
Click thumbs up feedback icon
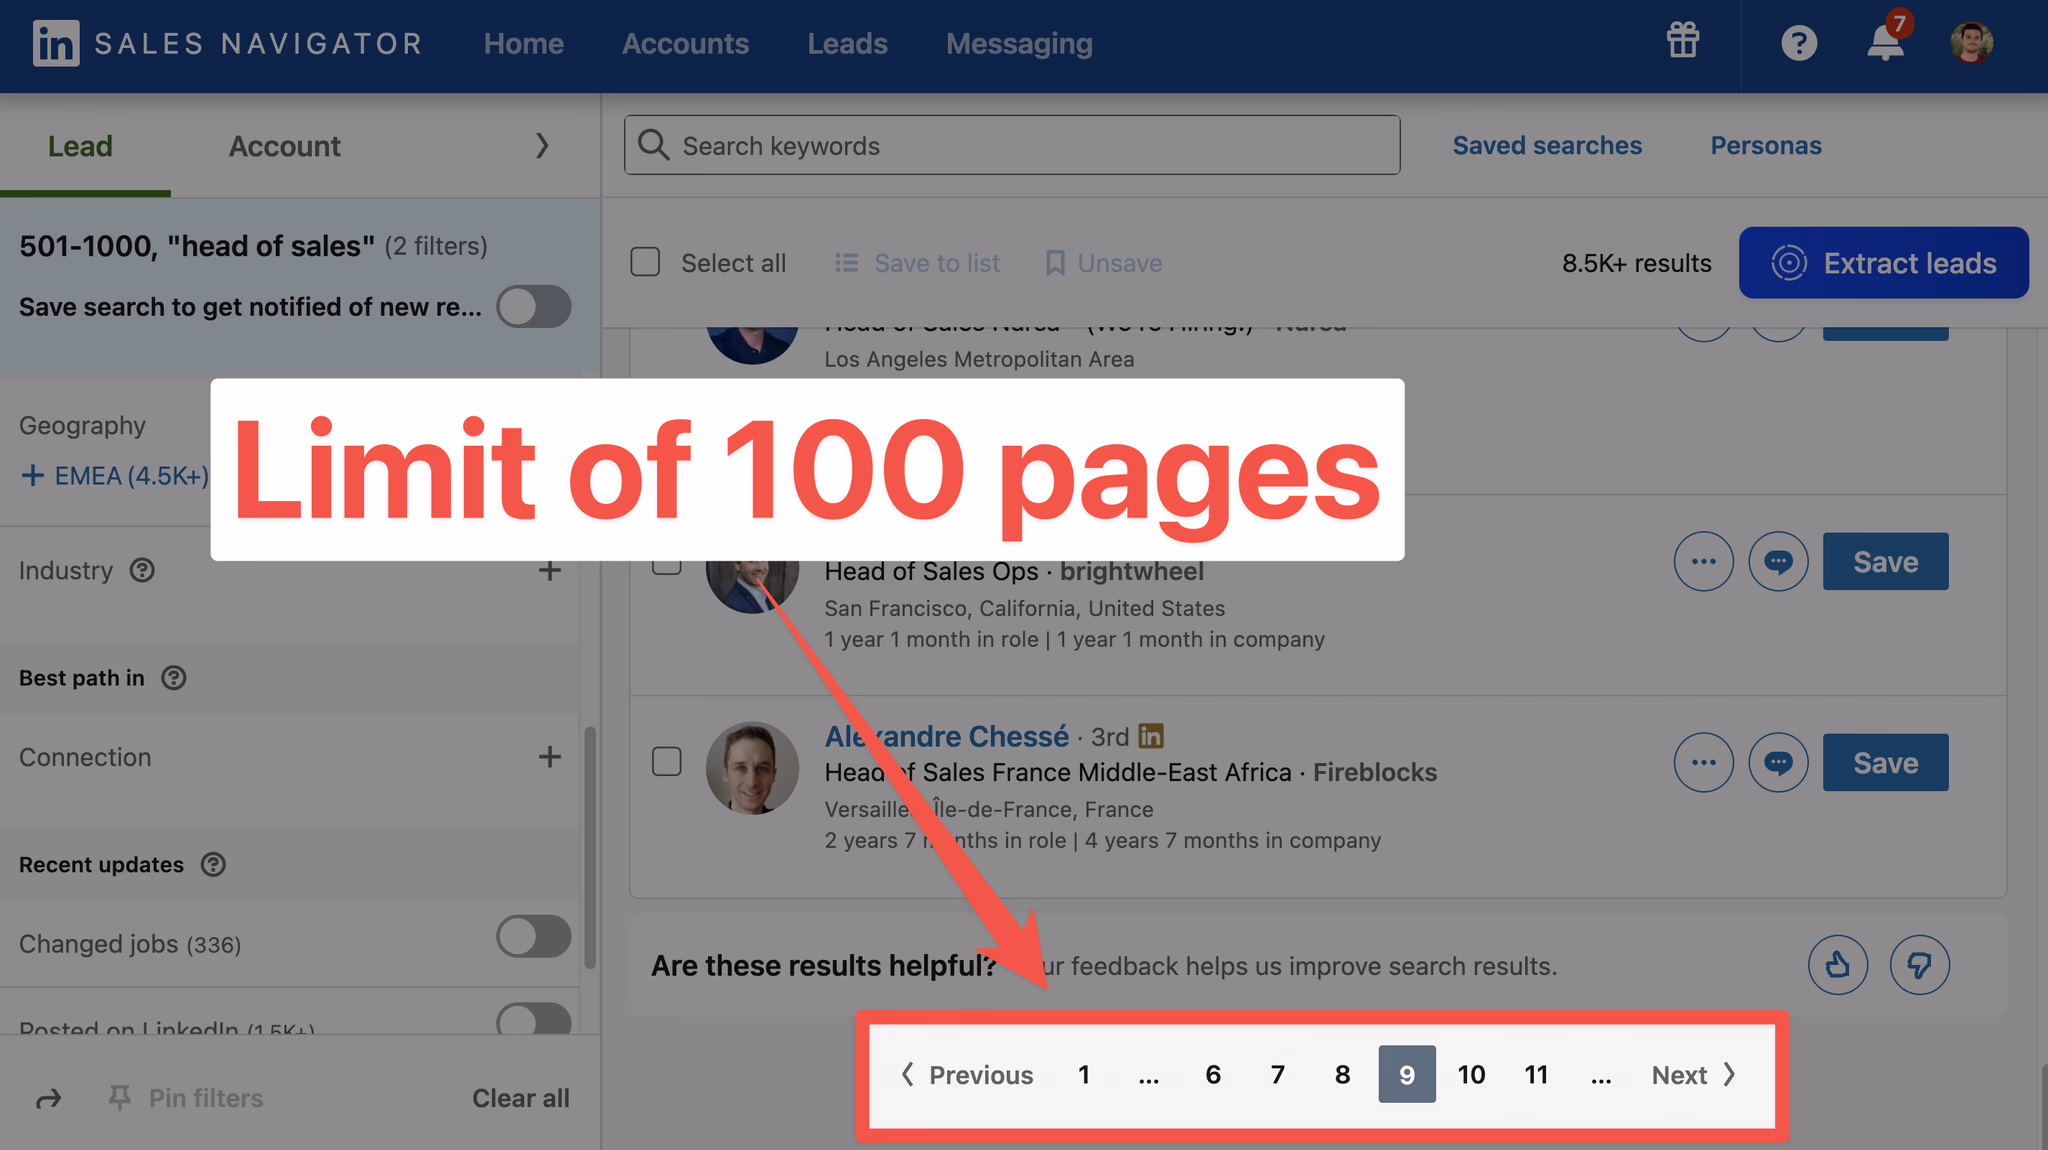(1837, 965)
